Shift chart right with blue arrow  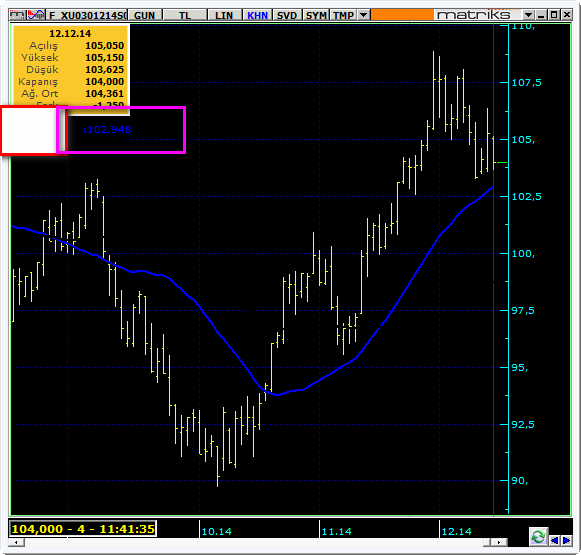click(567, 541)
